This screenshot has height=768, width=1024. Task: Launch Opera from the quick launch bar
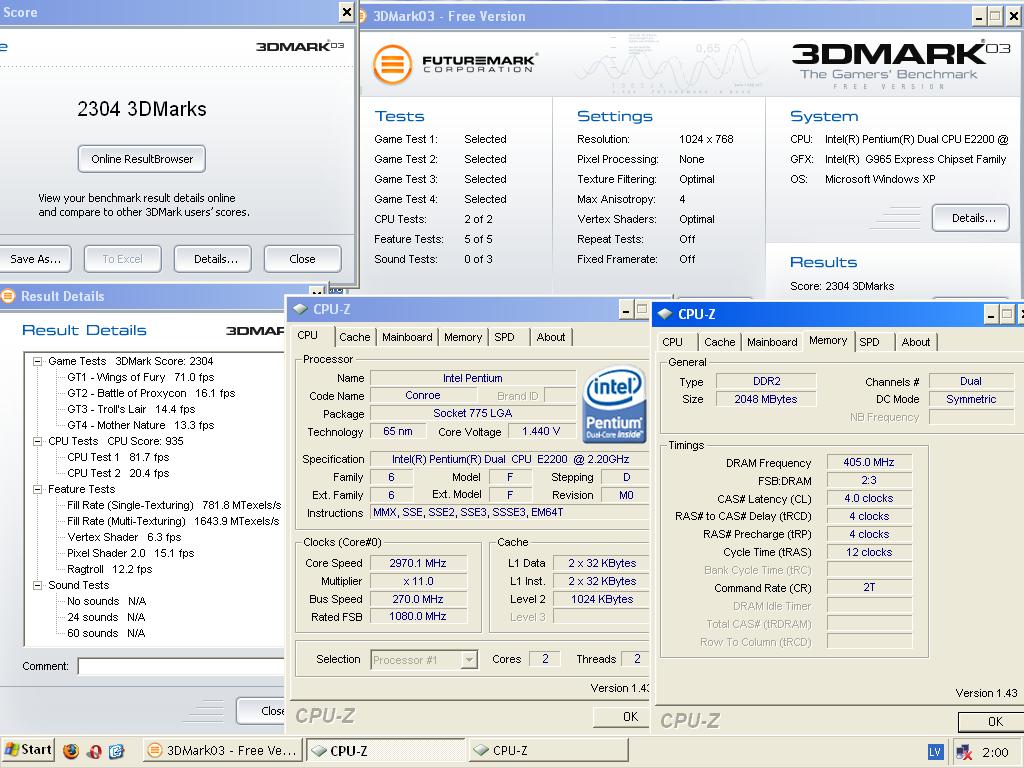coord(93,751)
